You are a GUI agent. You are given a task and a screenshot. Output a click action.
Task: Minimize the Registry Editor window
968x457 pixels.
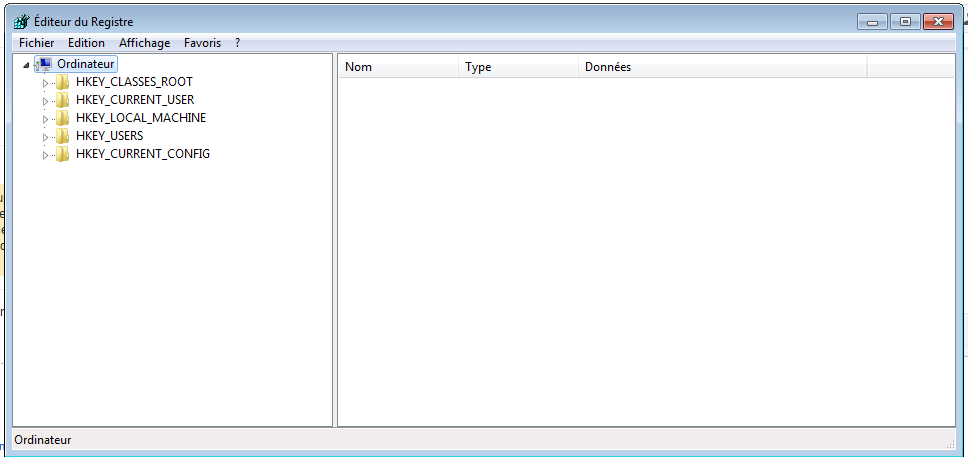click(873, 22)
